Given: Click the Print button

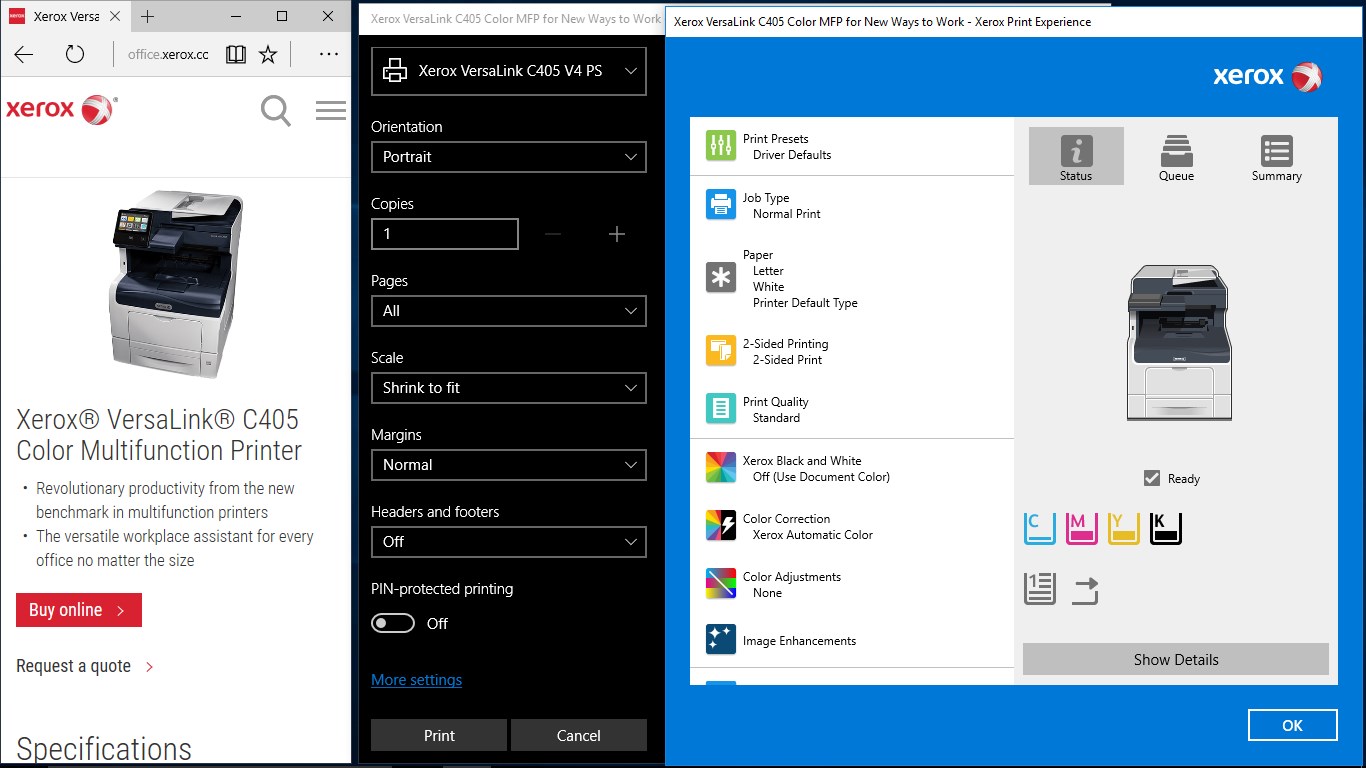Looking at the screenshot, I should pos(439,735).
